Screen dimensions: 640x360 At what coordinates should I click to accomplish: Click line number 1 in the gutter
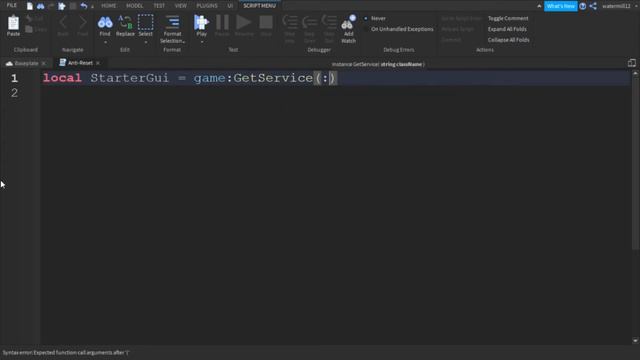tap(14, 78)
